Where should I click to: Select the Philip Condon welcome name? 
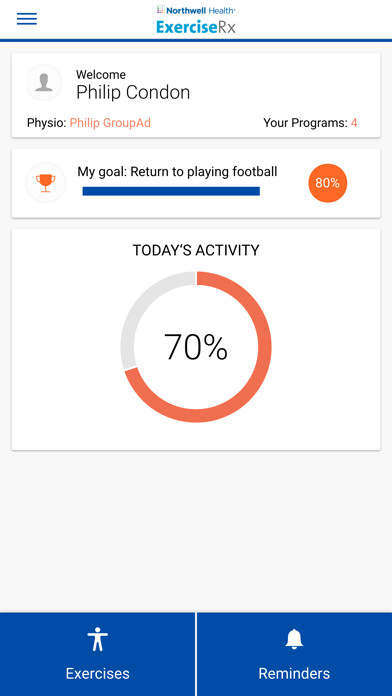point(133,92)
